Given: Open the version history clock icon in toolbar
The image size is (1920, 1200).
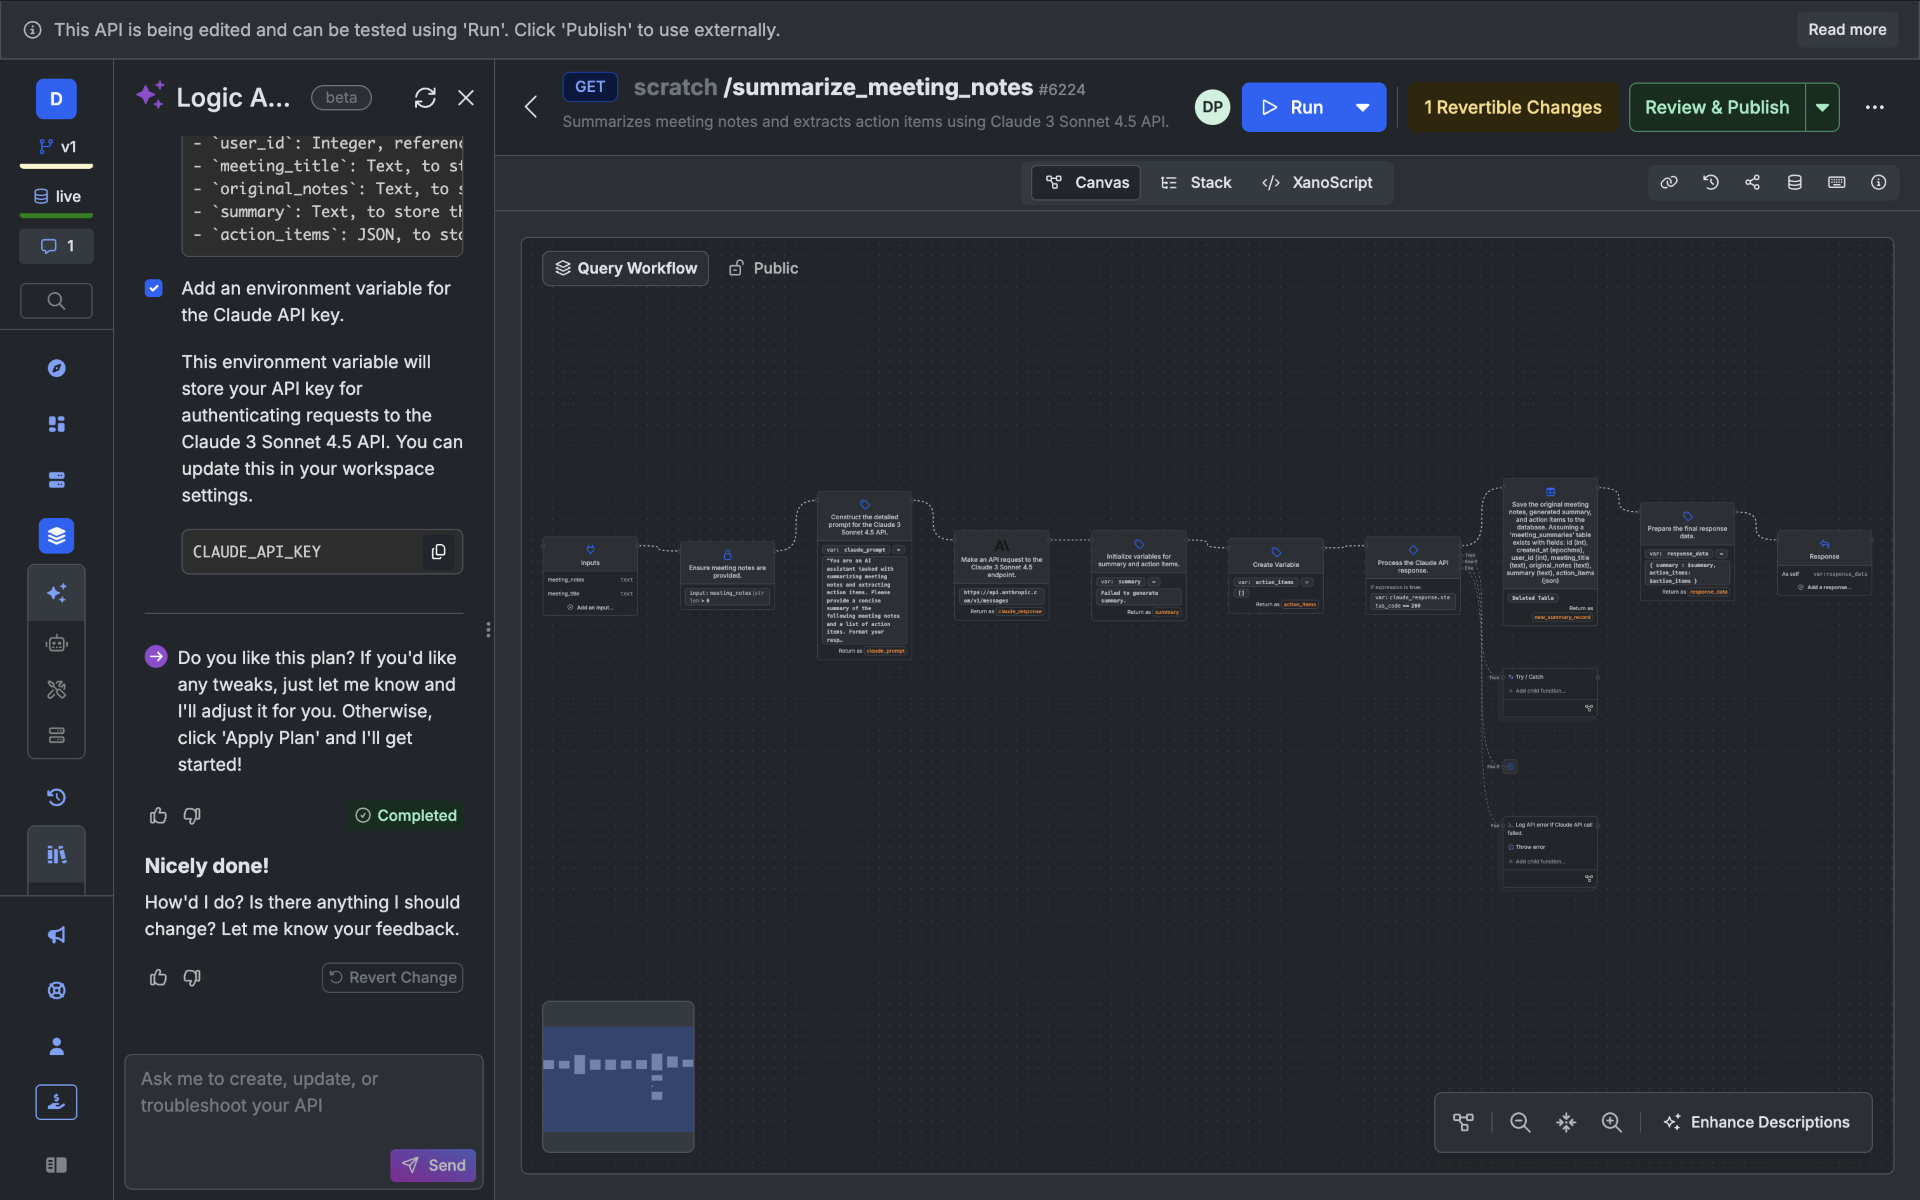Looking at the screenshot, I should (1711, 182).
